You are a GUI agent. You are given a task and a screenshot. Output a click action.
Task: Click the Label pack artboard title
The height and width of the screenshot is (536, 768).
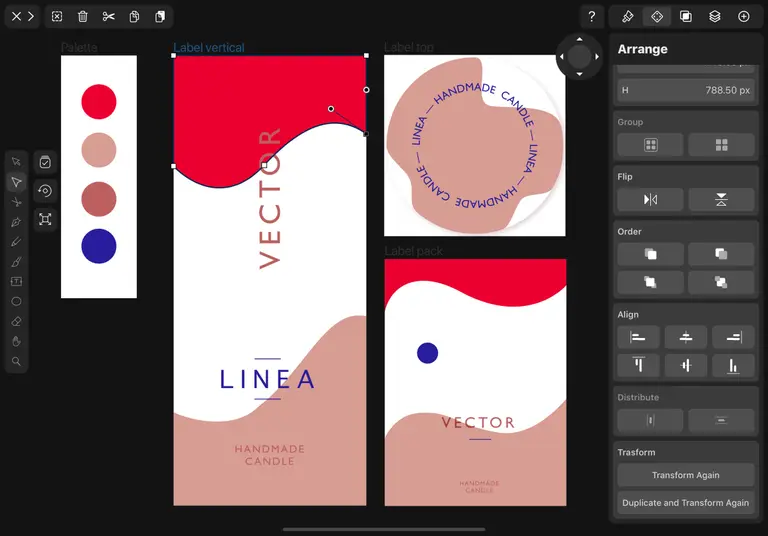(x=413, y=251)
